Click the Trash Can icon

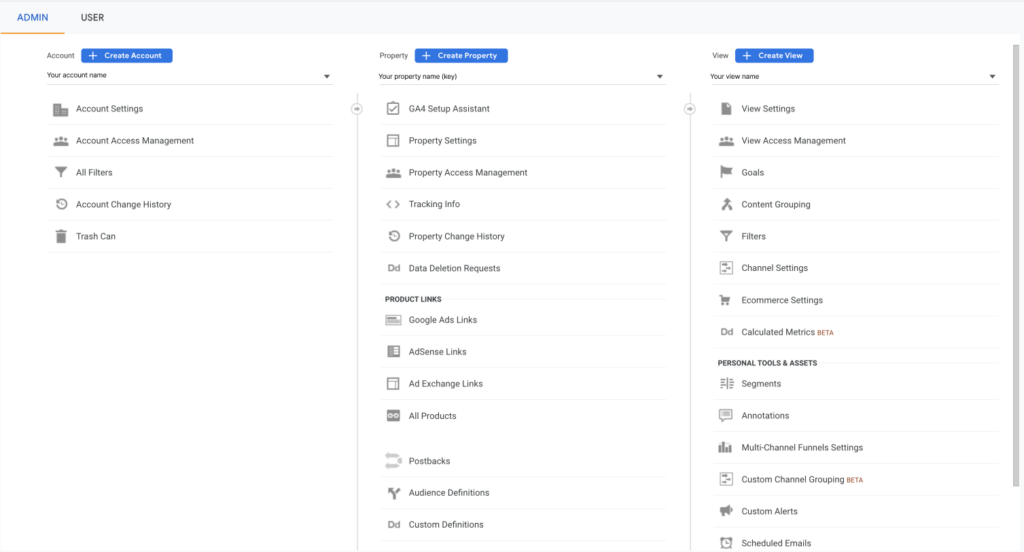[x=61, y=237]
